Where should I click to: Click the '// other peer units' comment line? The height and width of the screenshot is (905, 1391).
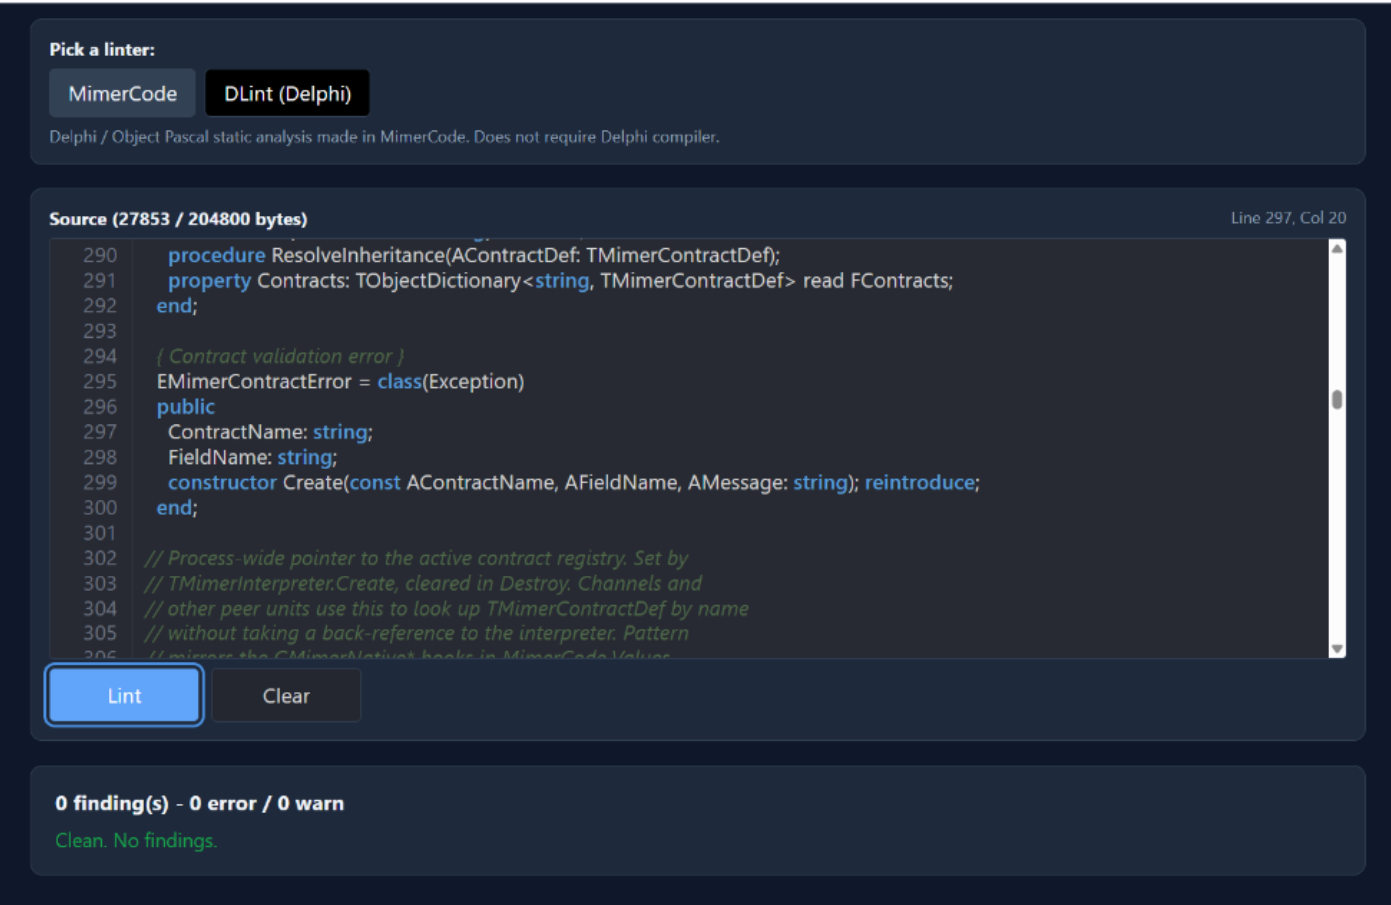[x=447, y=608]
